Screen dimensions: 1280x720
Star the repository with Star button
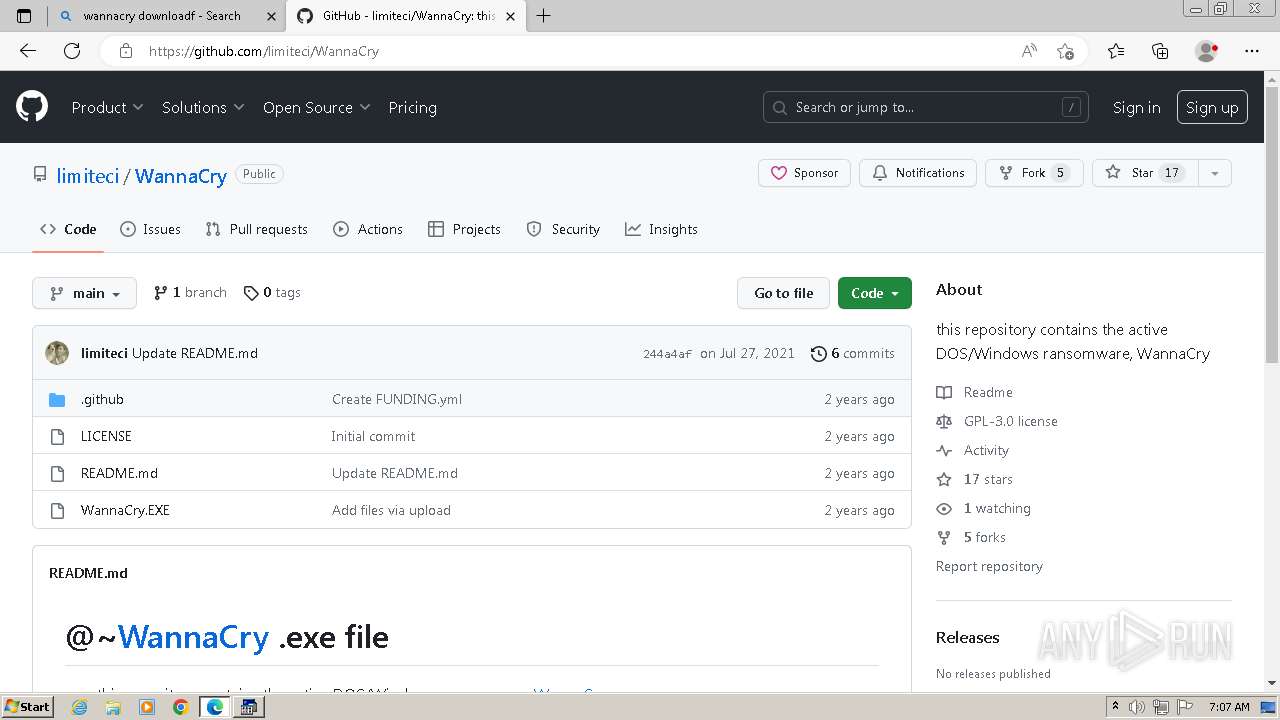[x=1145, y=173]
